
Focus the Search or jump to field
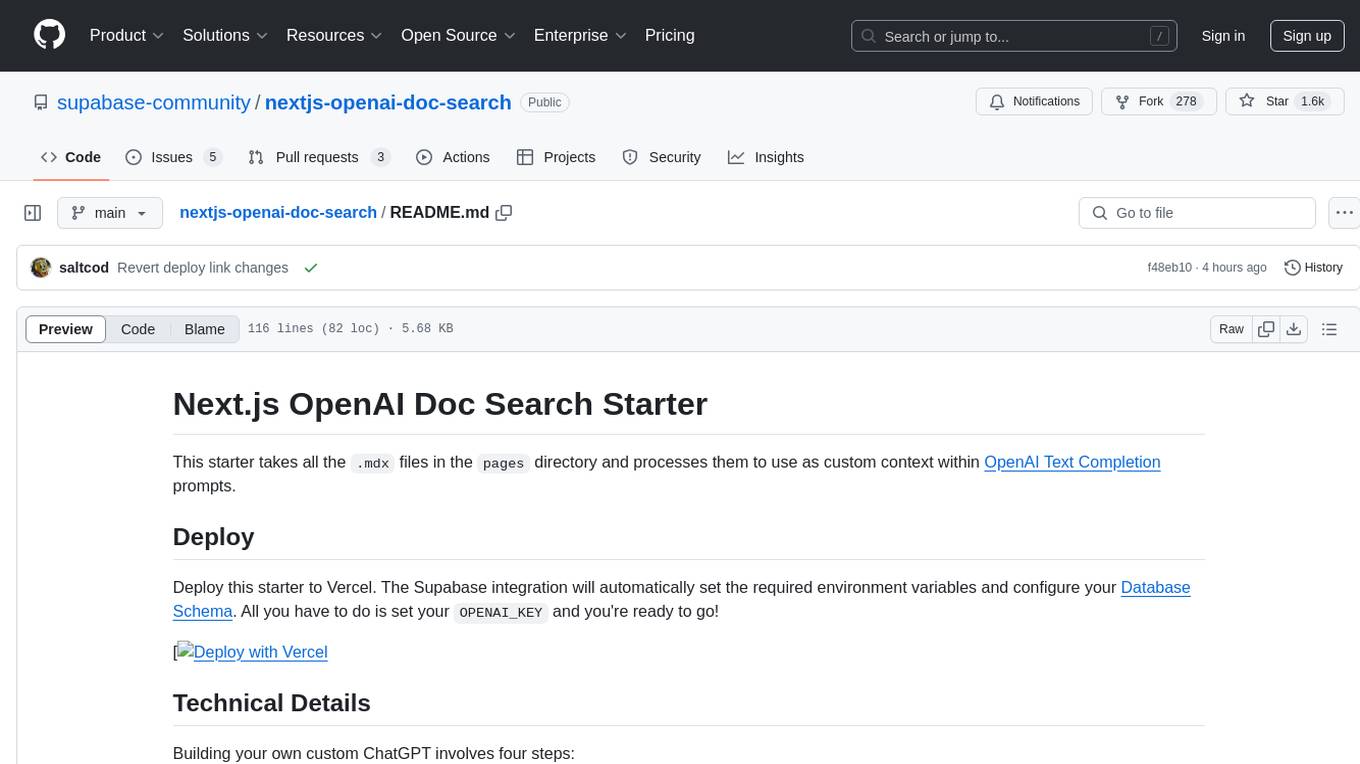1015,36
